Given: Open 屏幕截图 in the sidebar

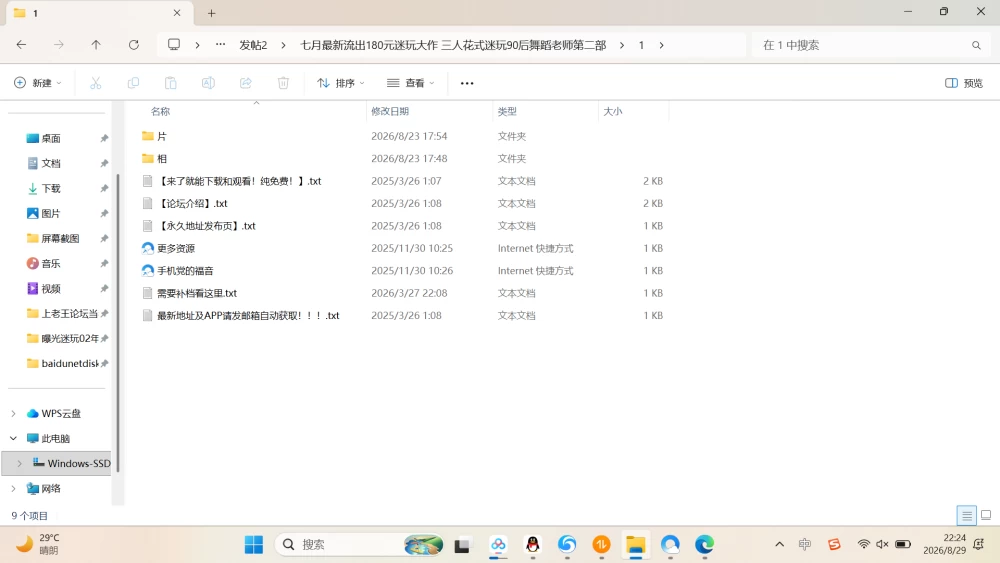Looking at the screenshot, I should tap(60, 238).
